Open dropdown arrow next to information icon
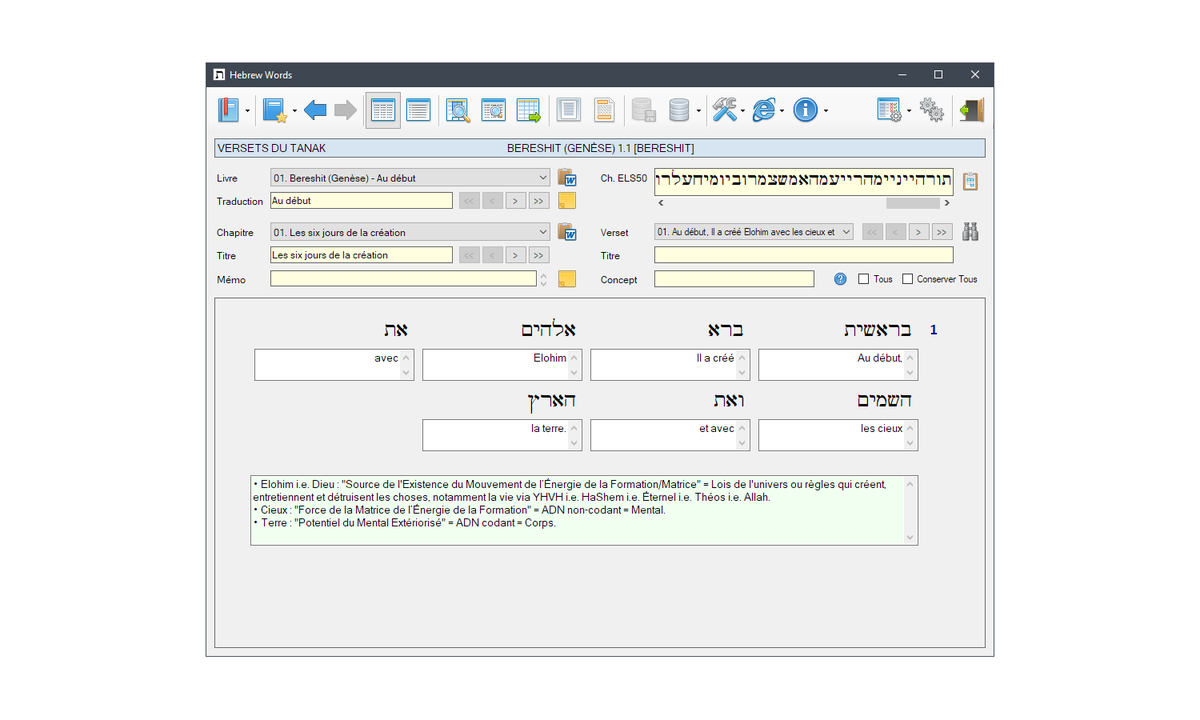Viewport: 1200px width, 720px height. point(825,111)
